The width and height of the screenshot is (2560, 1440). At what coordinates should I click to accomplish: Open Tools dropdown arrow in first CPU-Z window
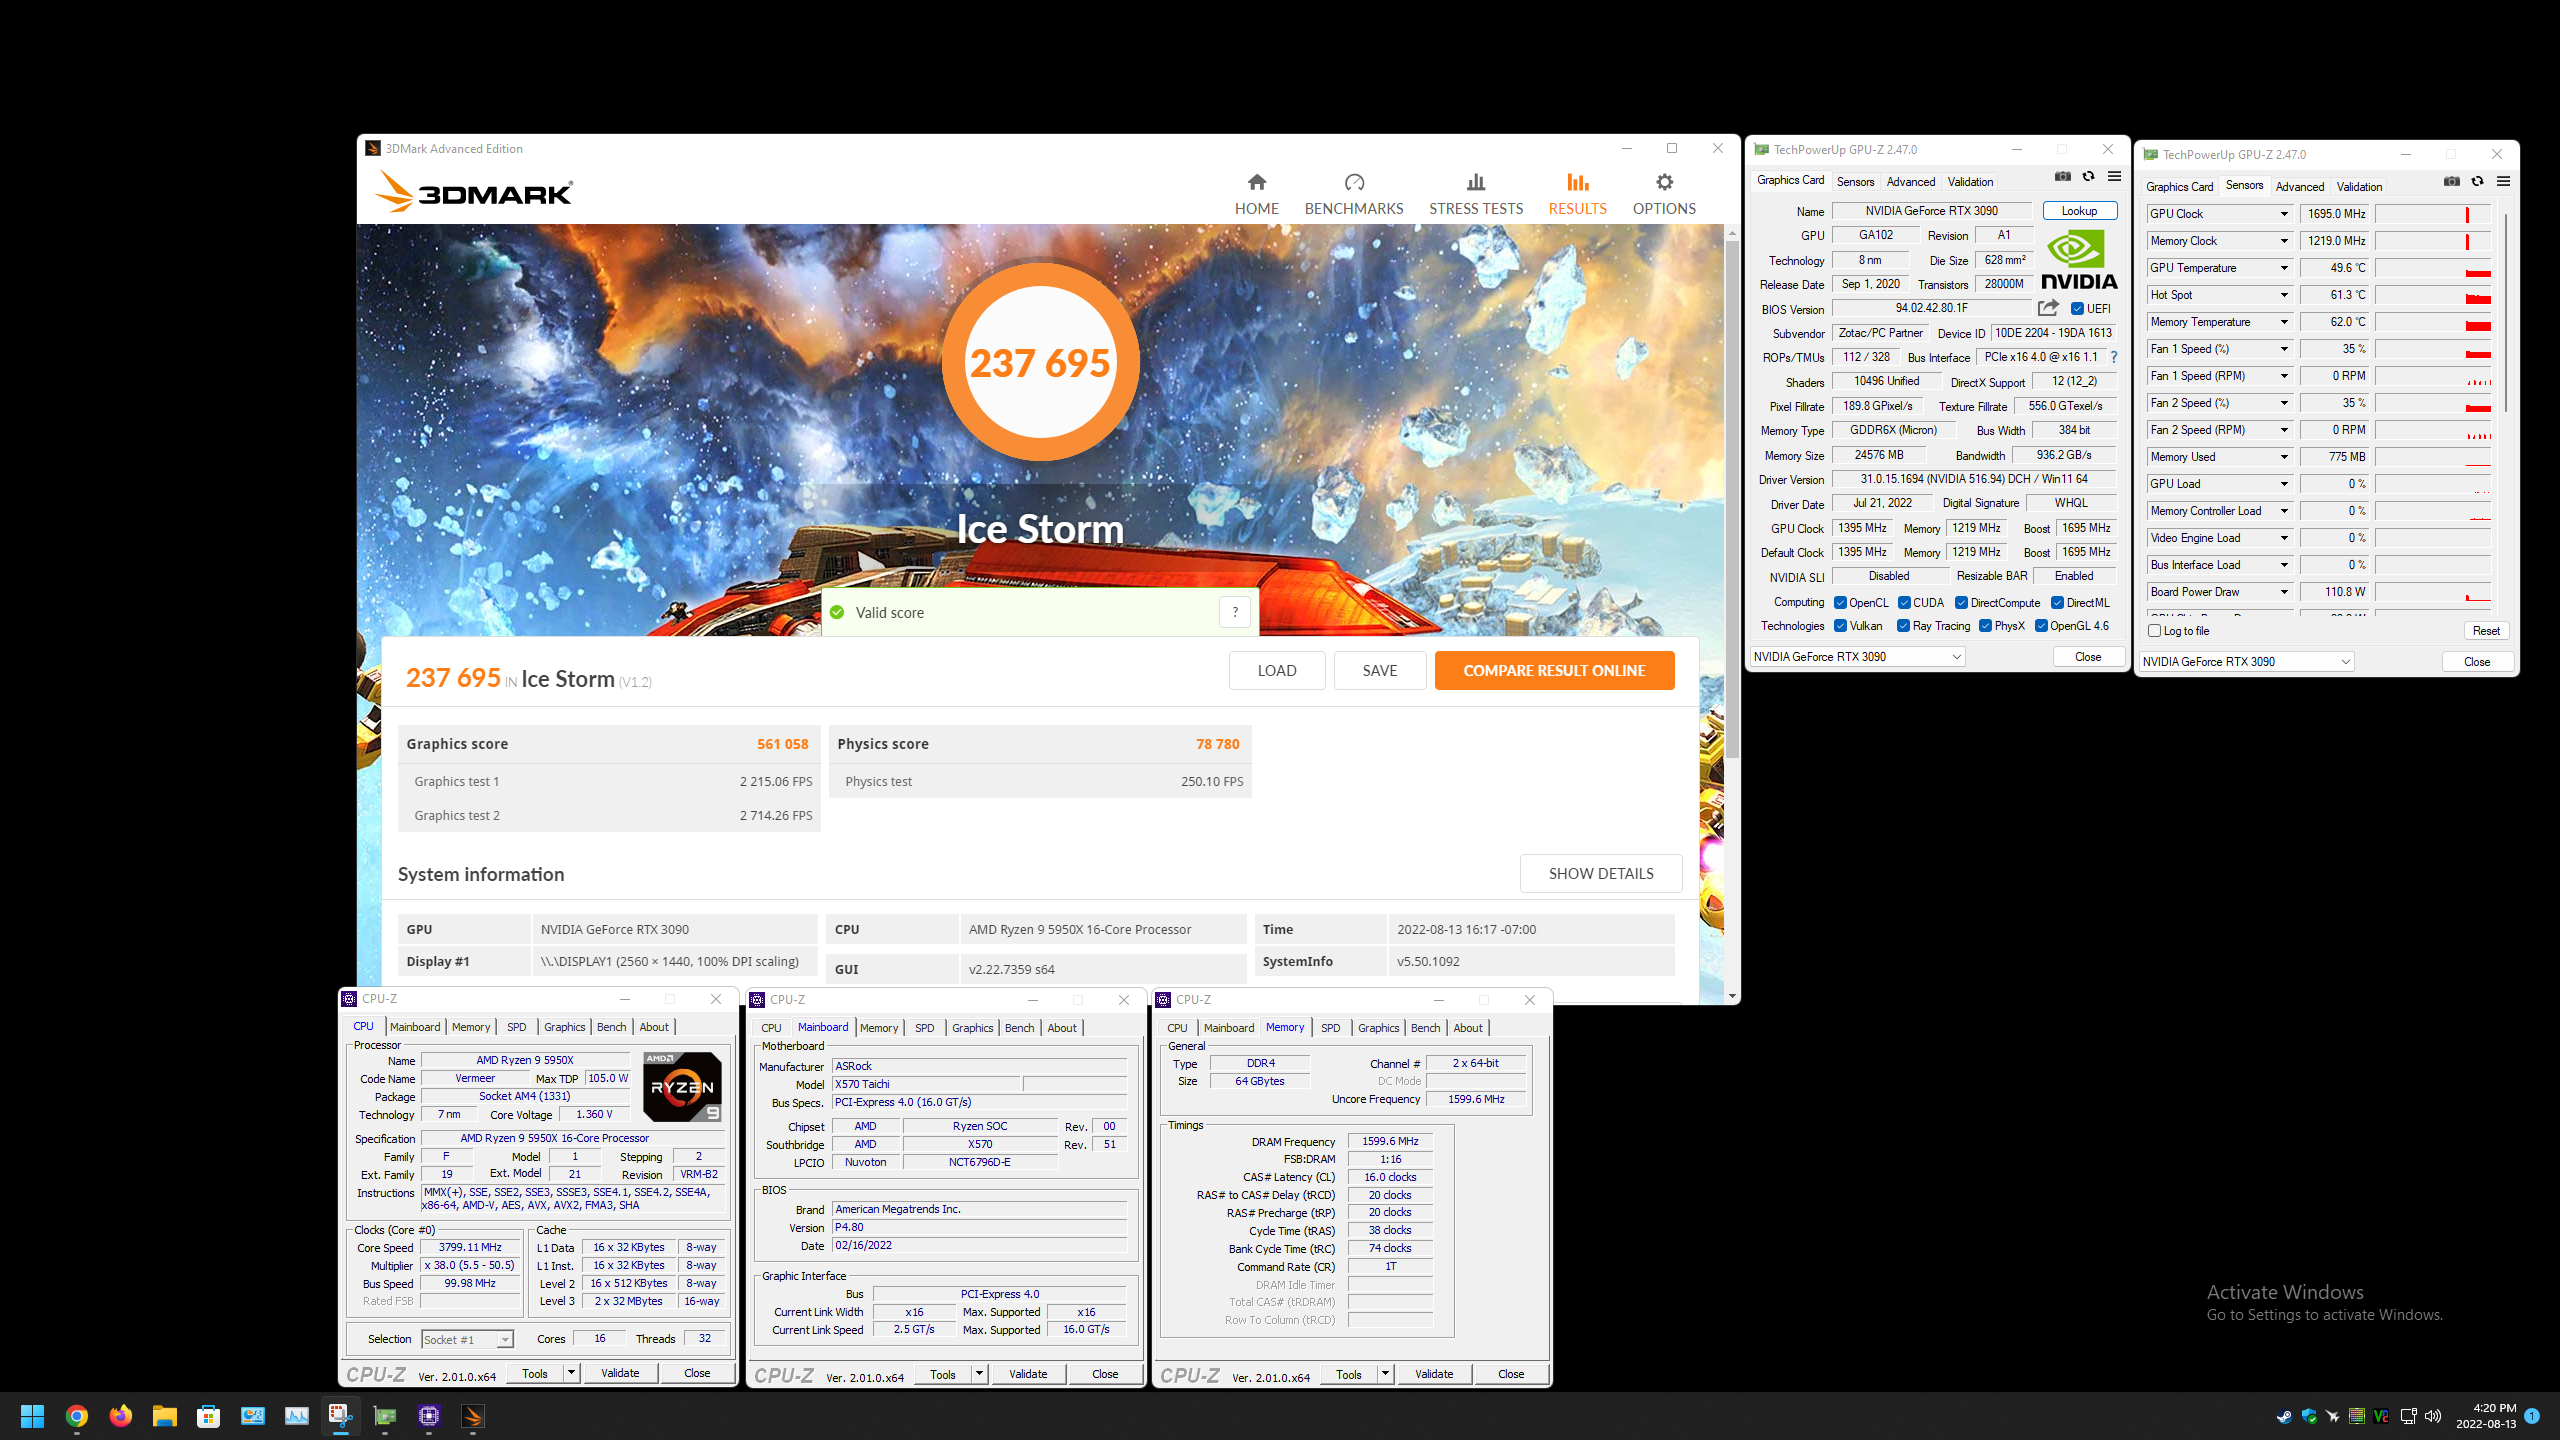point(571,1373)
